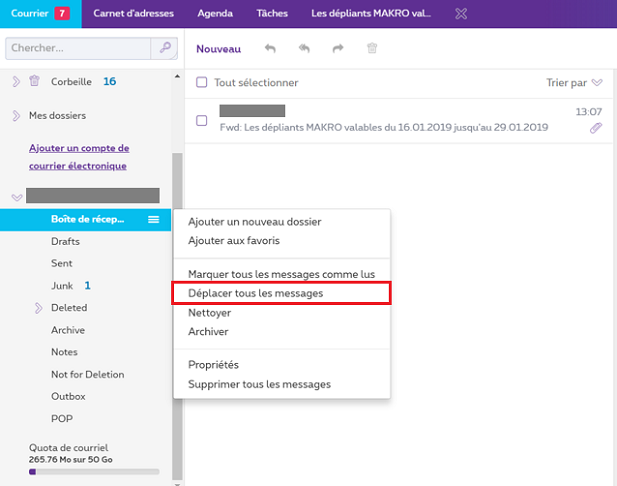Click the search magnifier icon

point(163,48)
